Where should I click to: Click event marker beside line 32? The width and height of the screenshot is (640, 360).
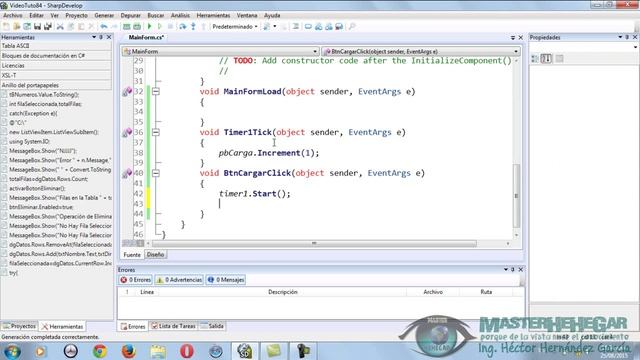127,91
